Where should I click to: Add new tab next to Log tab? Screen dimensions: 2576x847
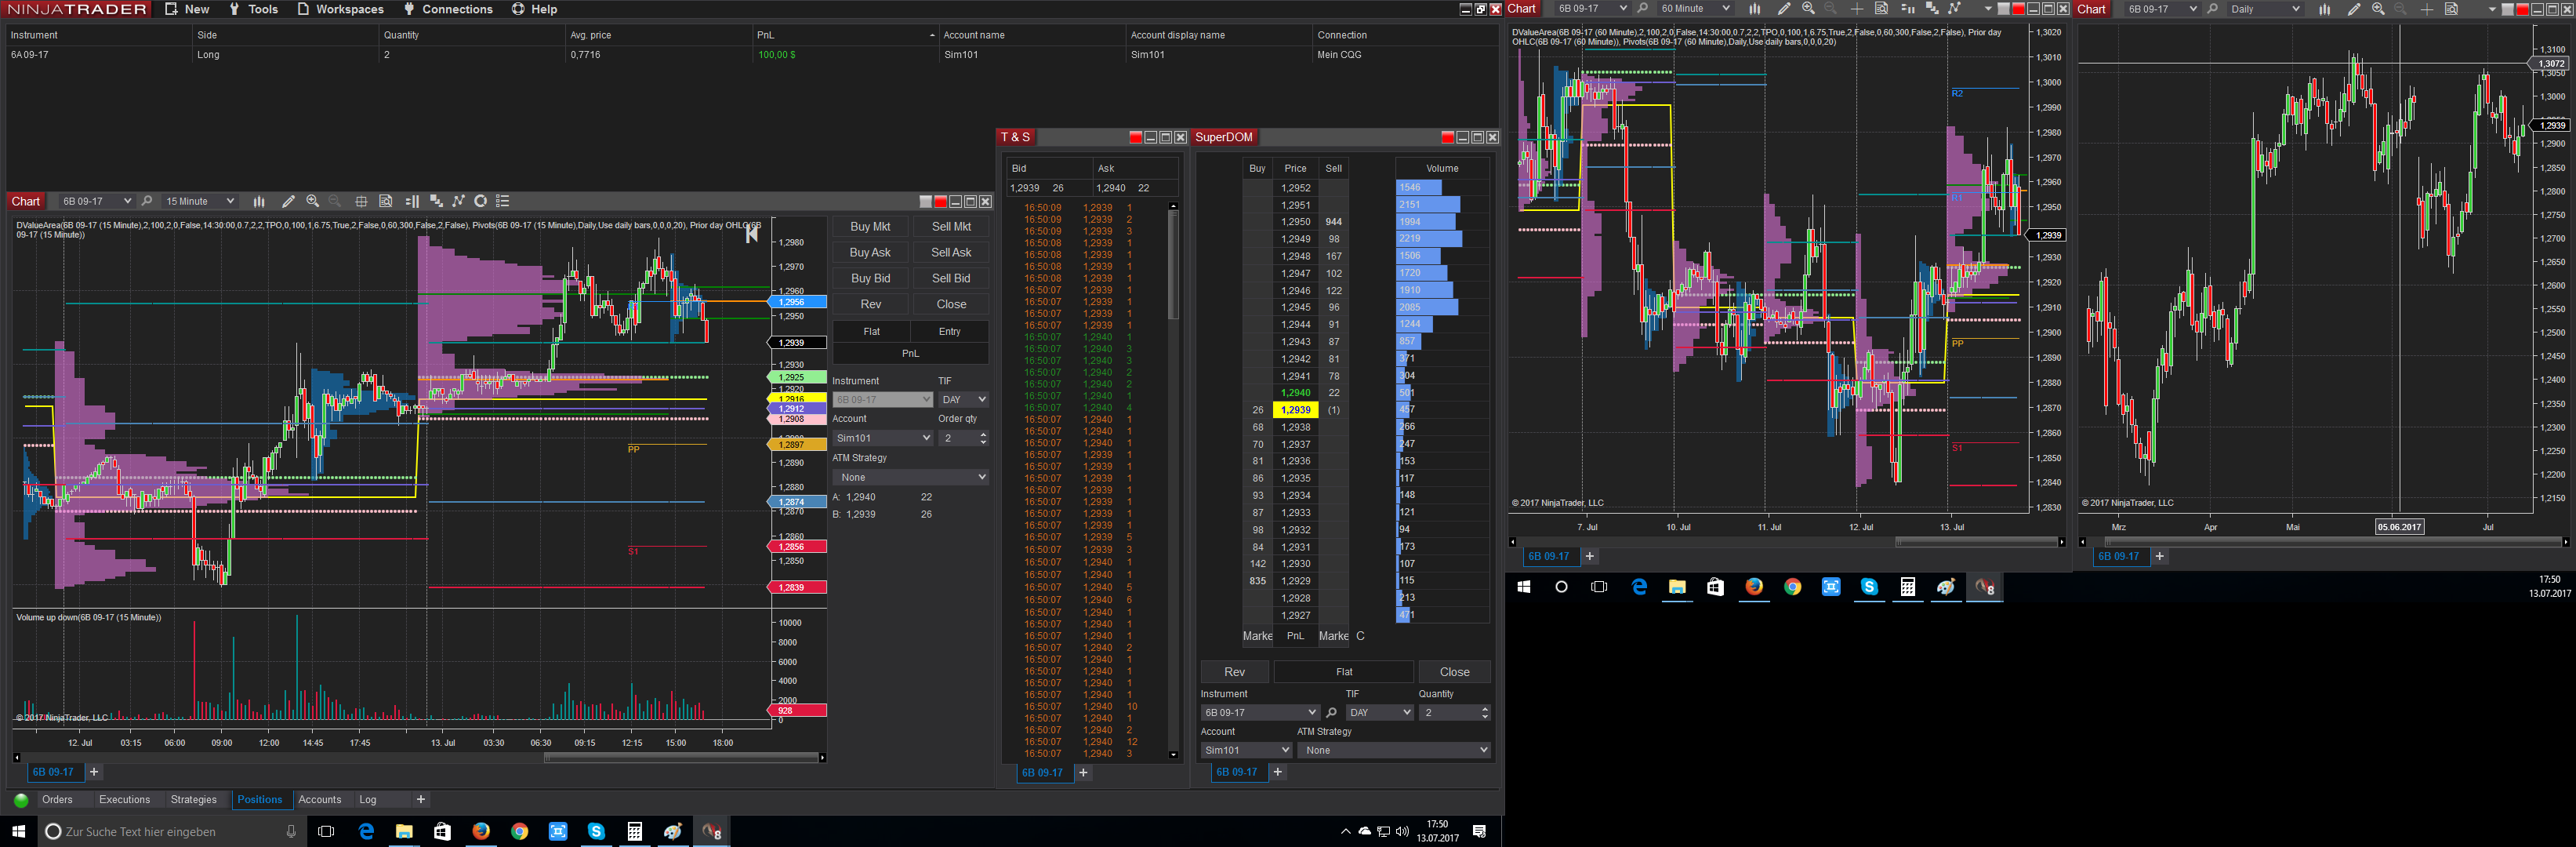point(421,800)
